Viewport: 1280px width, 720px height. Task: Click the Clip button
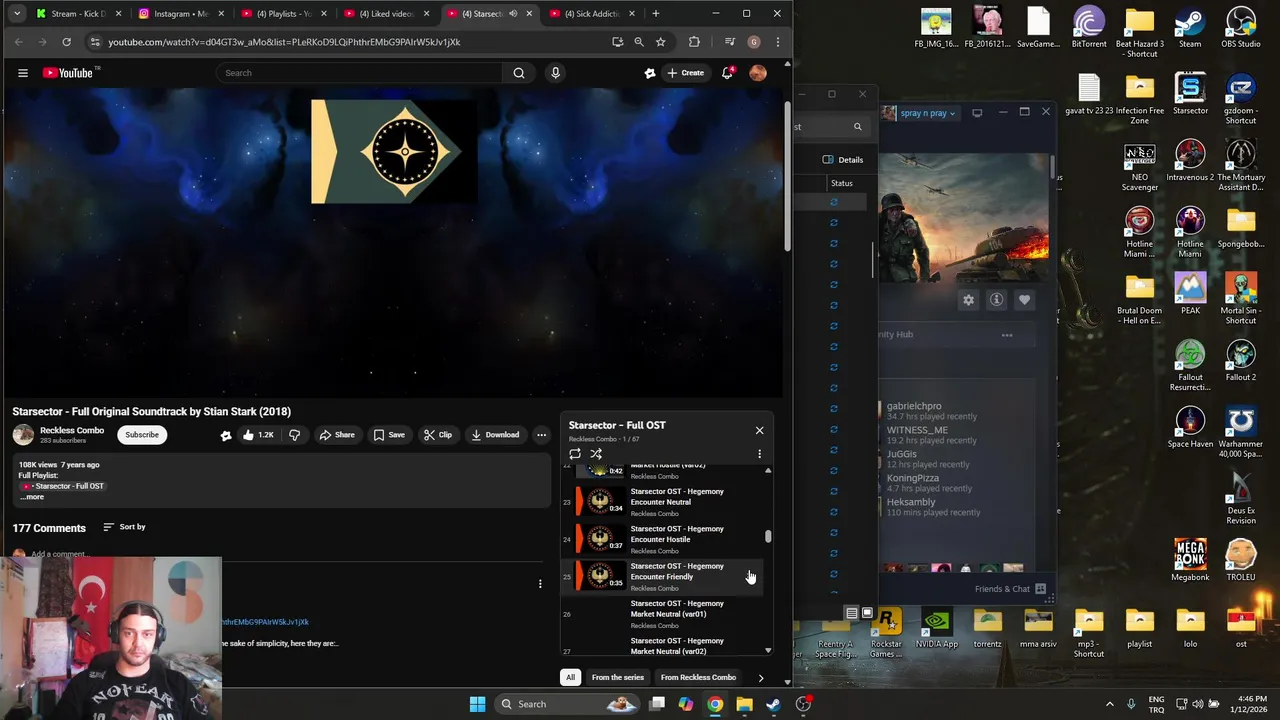point(438,435)
